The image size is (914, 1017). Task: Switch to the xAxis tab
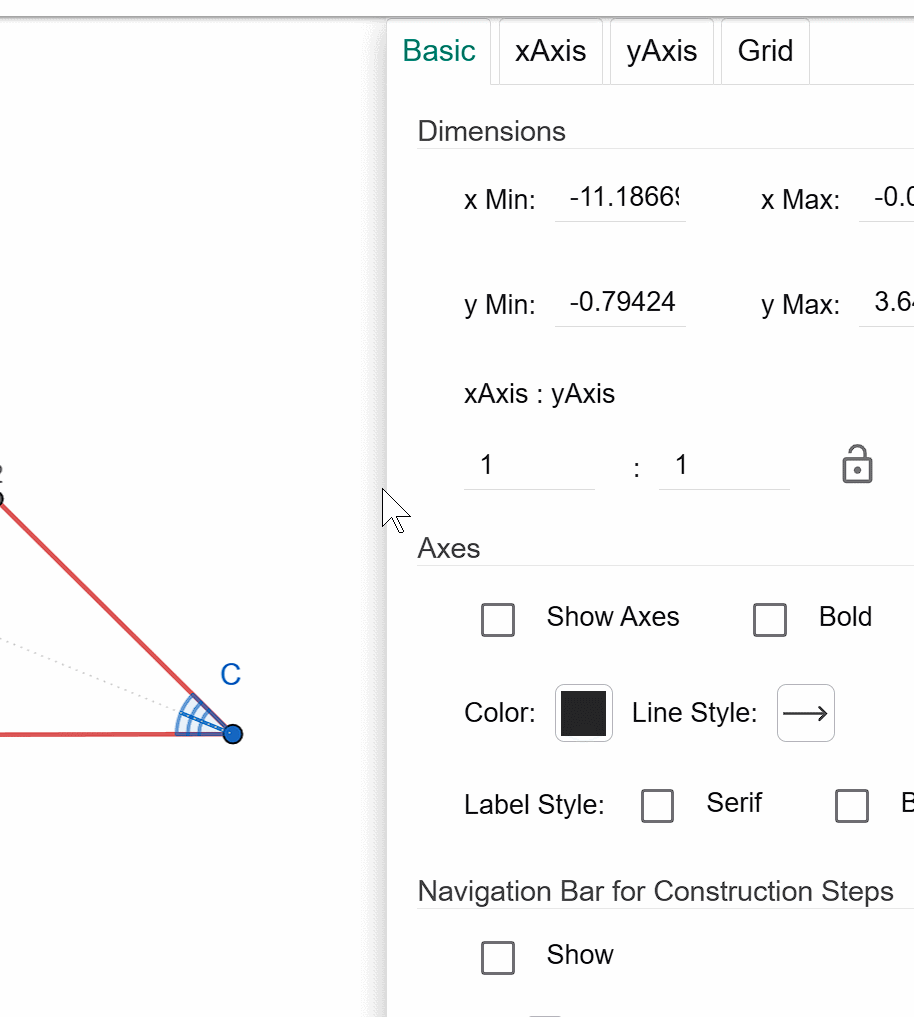551,51
